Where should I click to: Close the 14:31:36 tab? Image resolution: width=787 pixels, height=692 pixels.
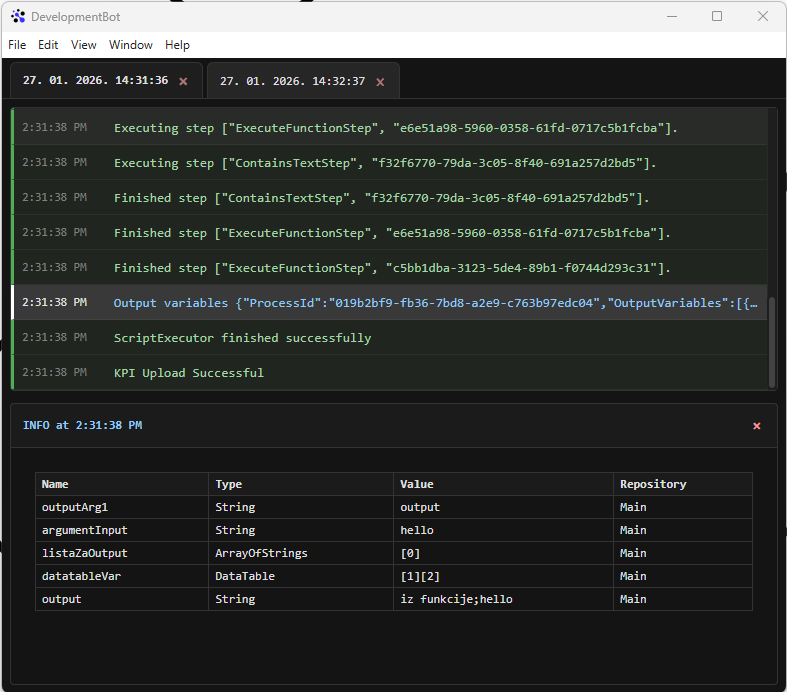click(183, 82)
